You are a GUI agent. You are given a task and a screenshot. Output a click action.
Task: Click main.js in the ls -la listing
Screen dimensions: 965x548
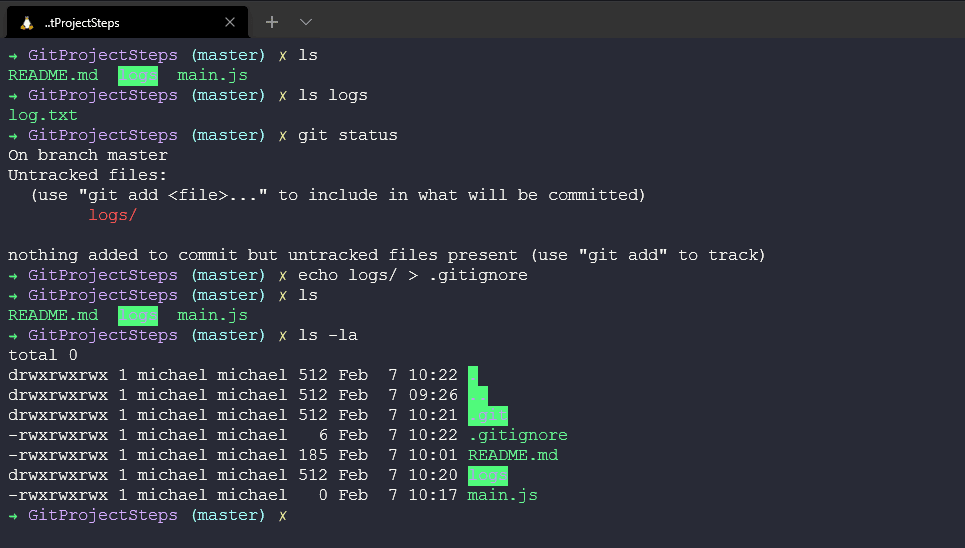(502, 495)
